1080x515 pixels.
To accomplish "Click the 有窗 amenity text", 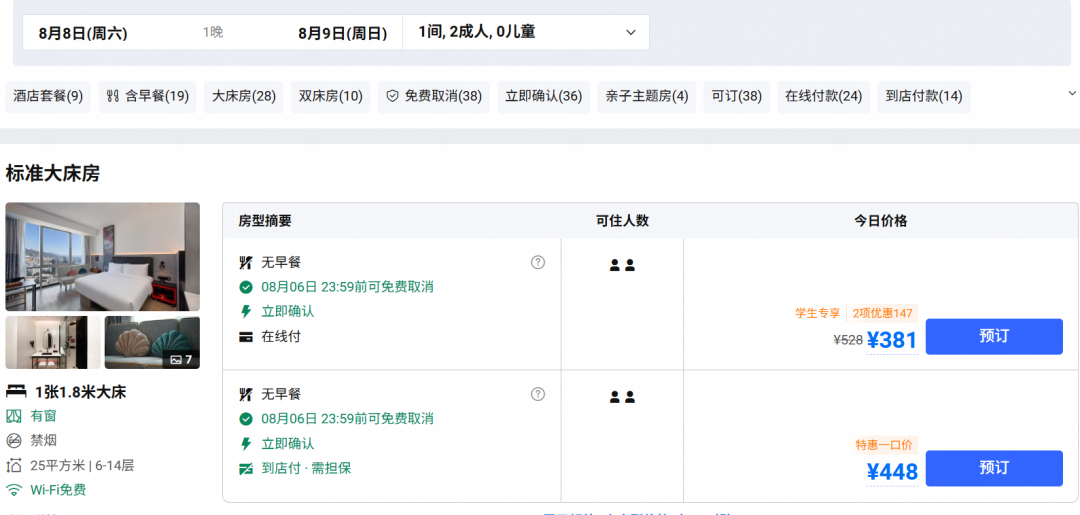I will pos(43,416).
